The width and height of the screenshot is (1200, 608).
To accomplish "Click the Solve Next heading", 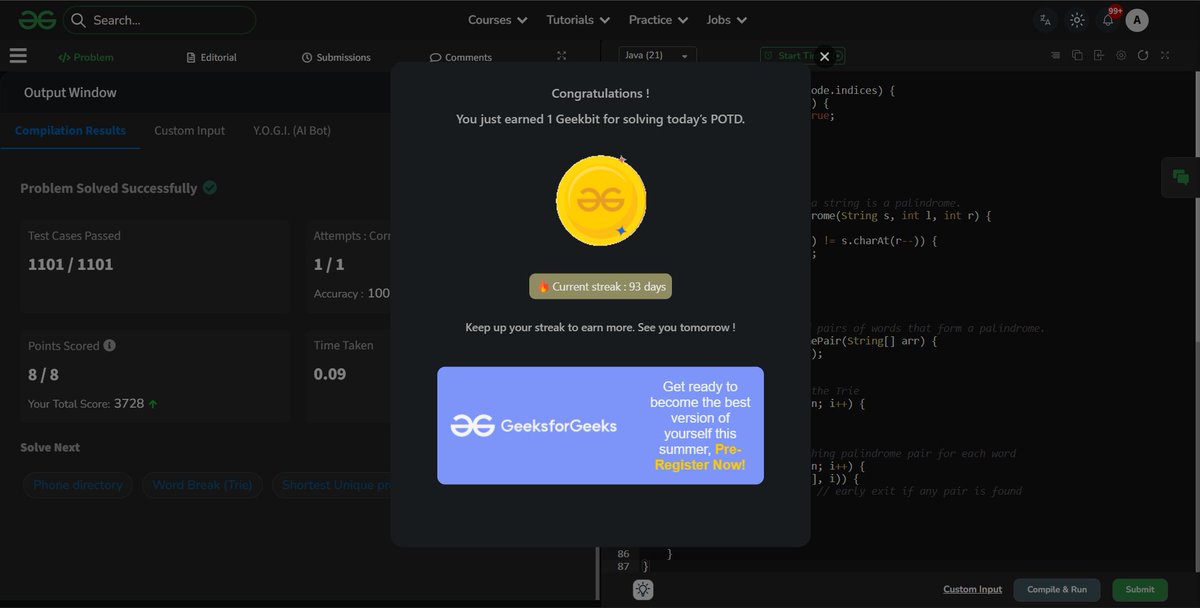I will click(50, 447).
